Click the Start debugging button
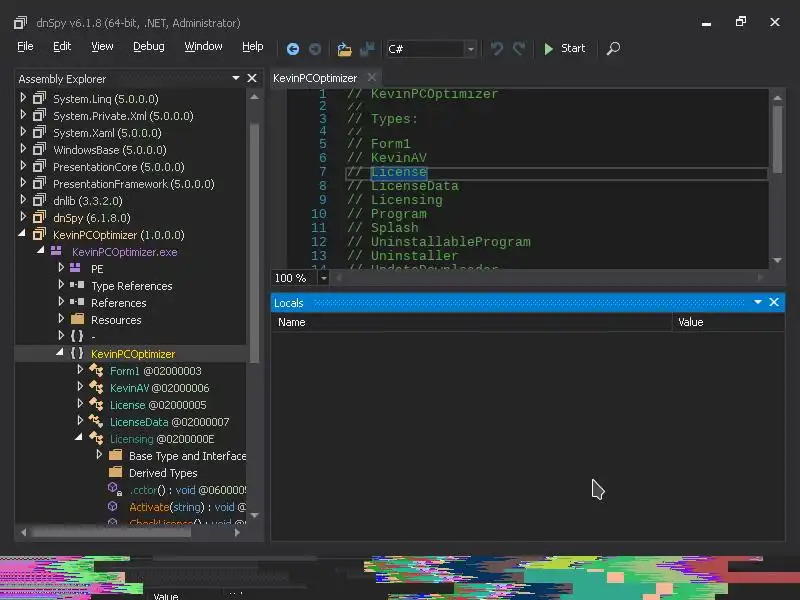This screenshot has width=800, height=600. [564, 48]
